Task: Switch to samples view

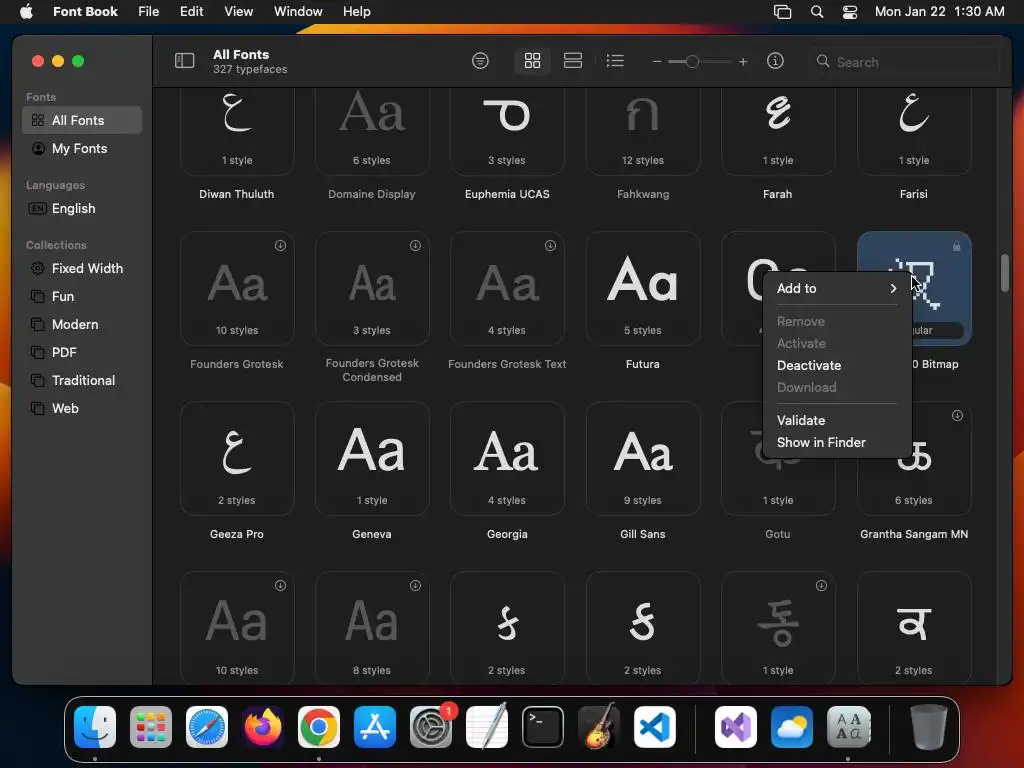Action: click(x=573, y=61)
